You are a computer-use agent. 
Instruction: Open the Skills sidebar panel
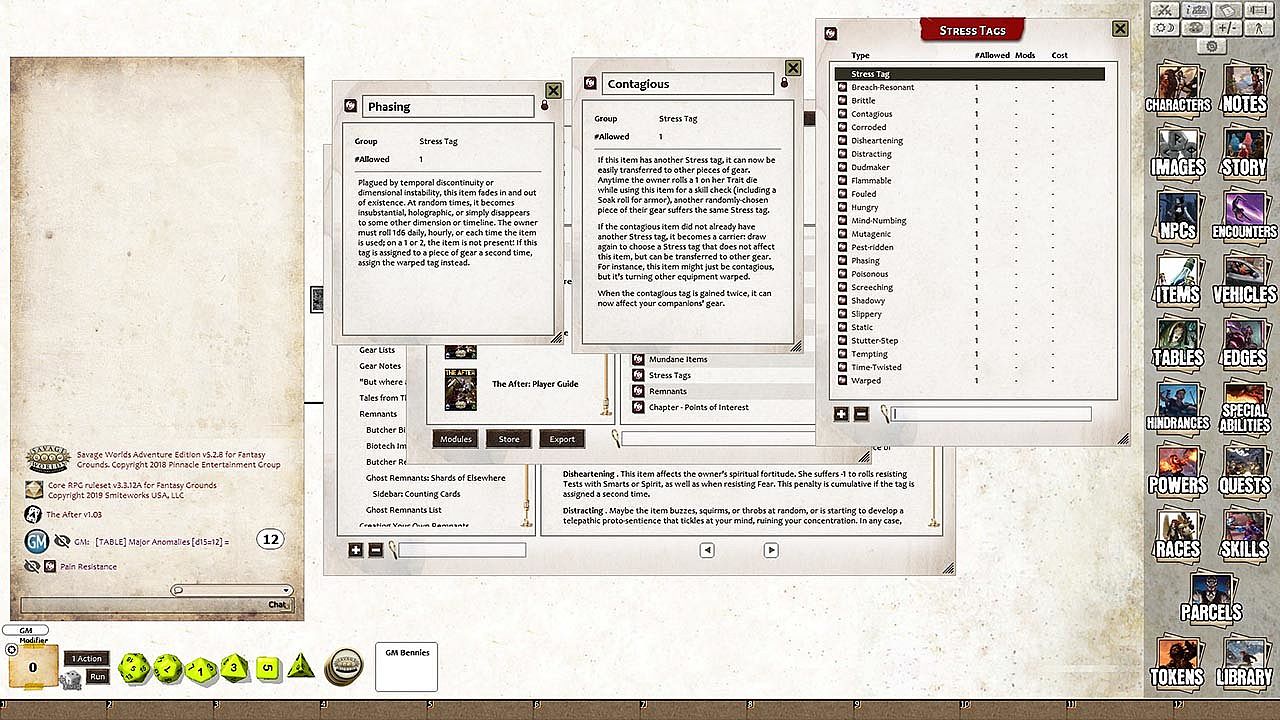pos(1244,533)
